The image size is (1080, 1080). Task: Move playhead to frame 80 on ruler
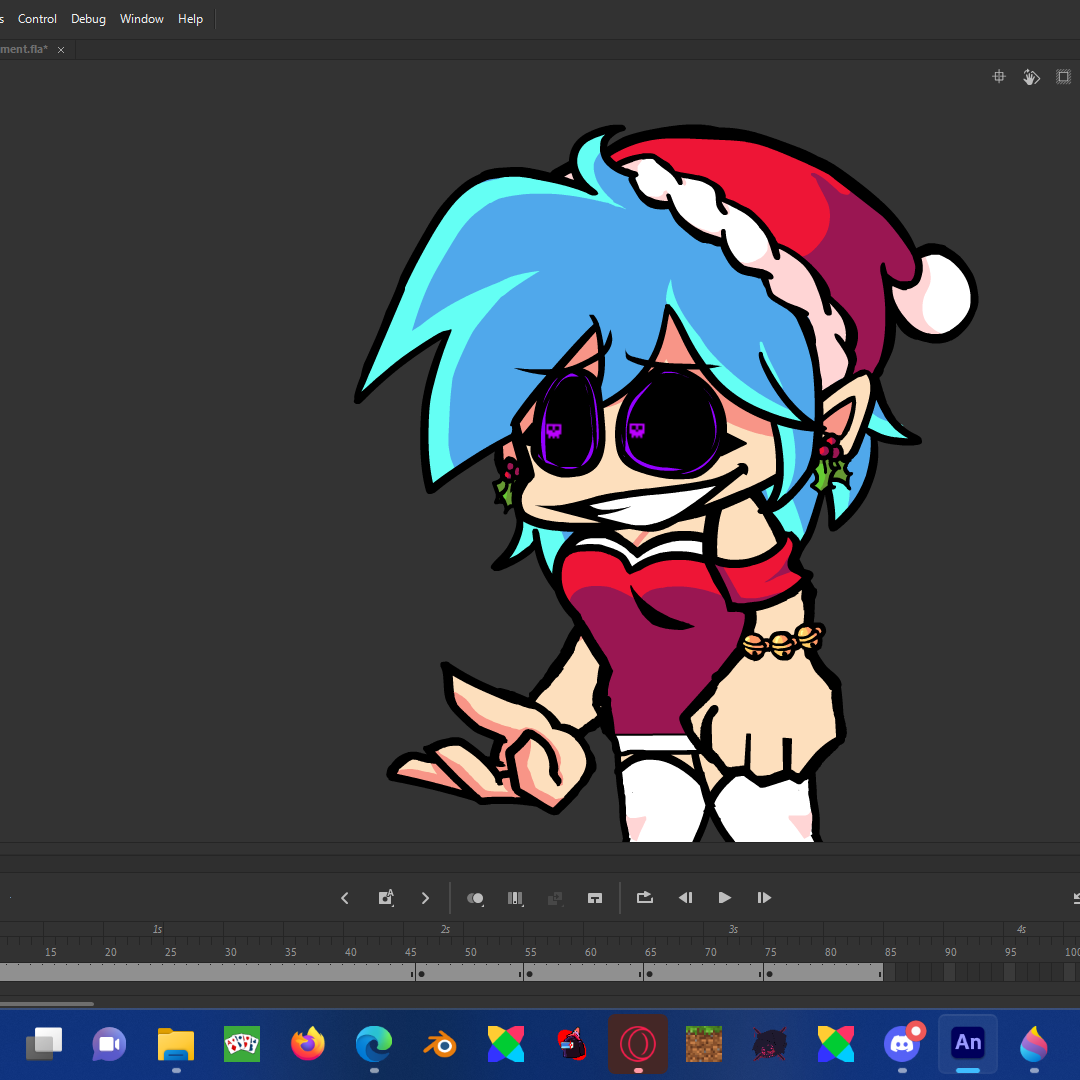(x=830, y=952)
